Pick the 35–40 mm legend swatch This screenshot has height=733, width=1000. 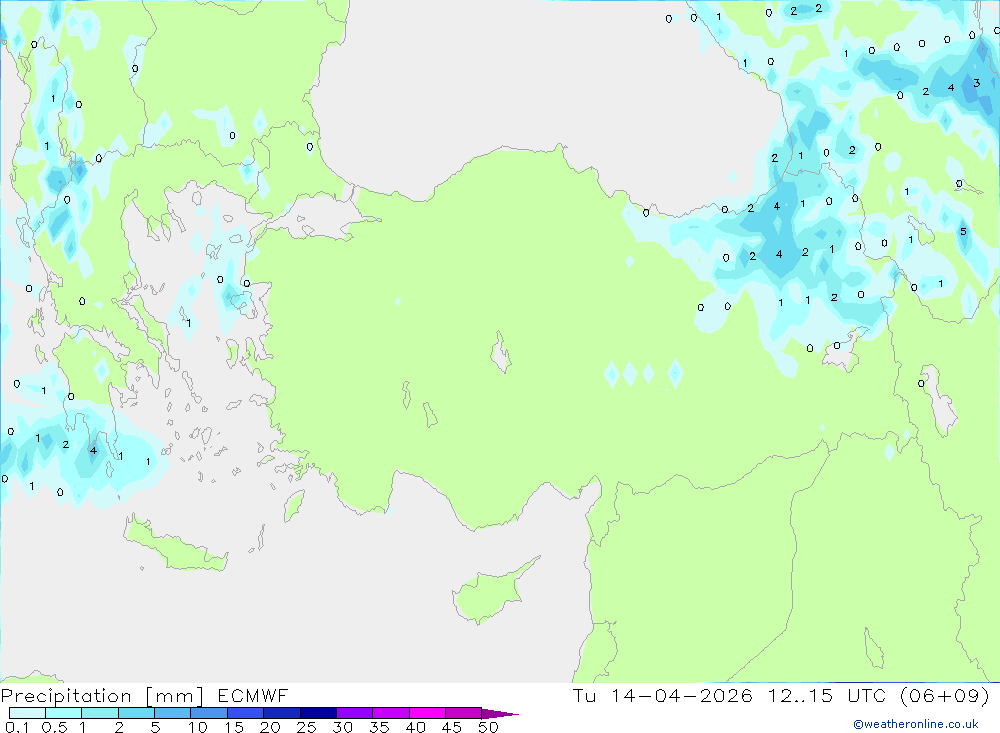[390, 713]
